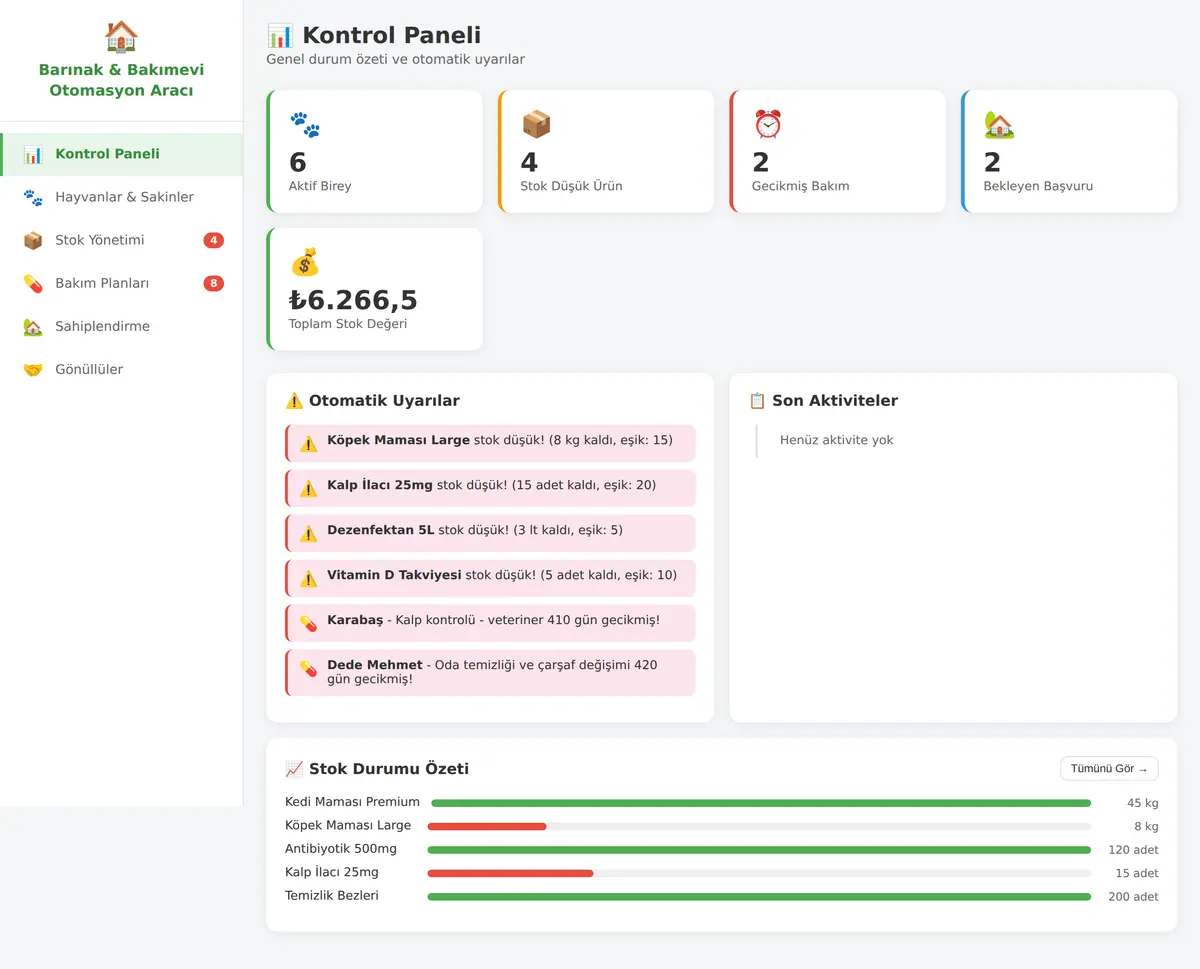
Task: Click the Tümünü Gör button
Action: tap(1109, 769)
